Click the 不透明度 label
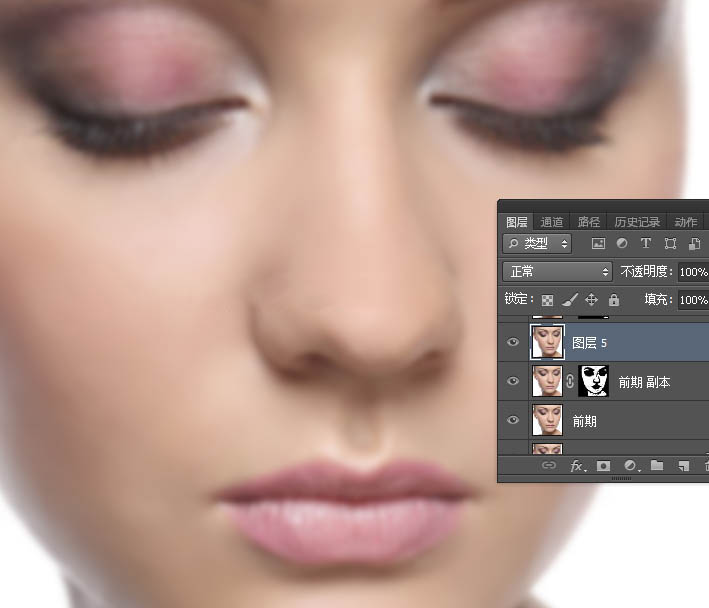709x608 pixels. pos(647,272)
